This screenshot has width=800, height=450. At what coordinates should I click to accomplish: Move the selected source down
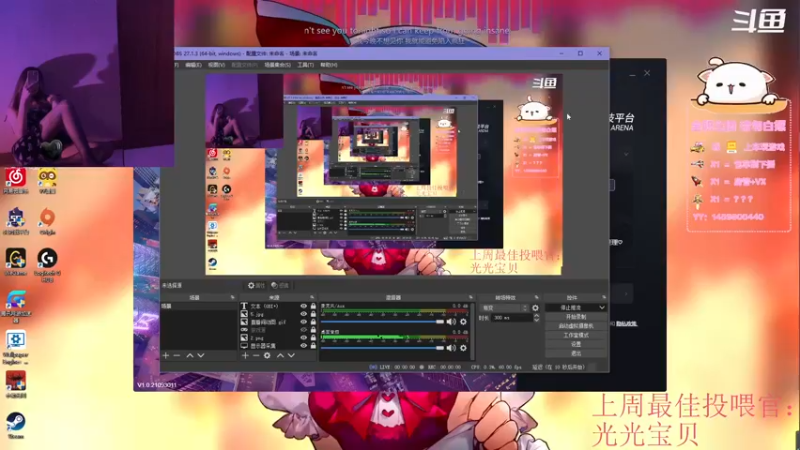tap(291, 355)
